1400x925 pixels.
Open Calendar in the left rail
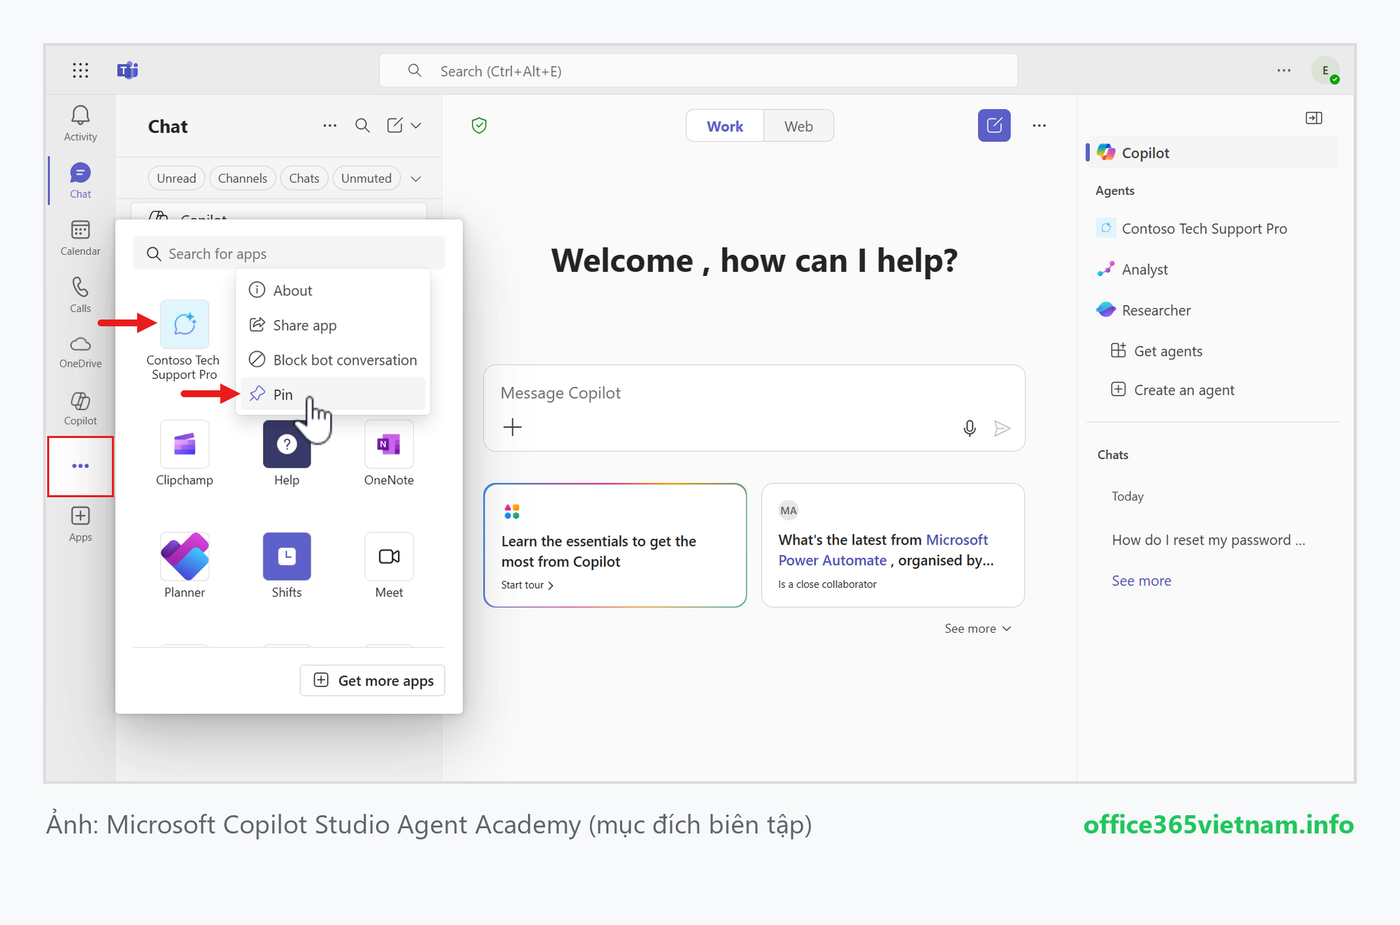coord(80,238)
